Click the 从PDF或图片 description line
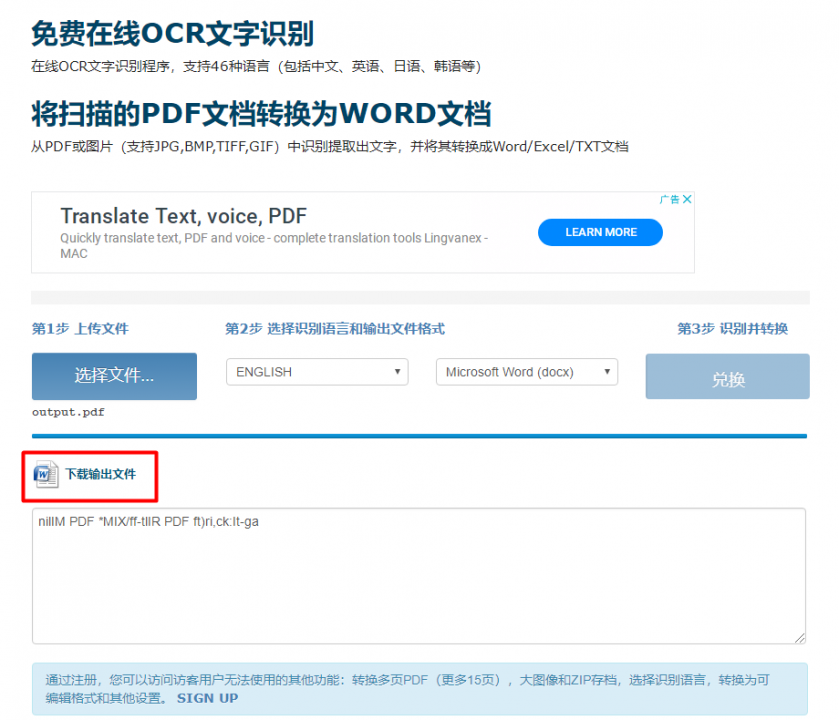This screenshot has height=720, width=839. pos(330,147)
